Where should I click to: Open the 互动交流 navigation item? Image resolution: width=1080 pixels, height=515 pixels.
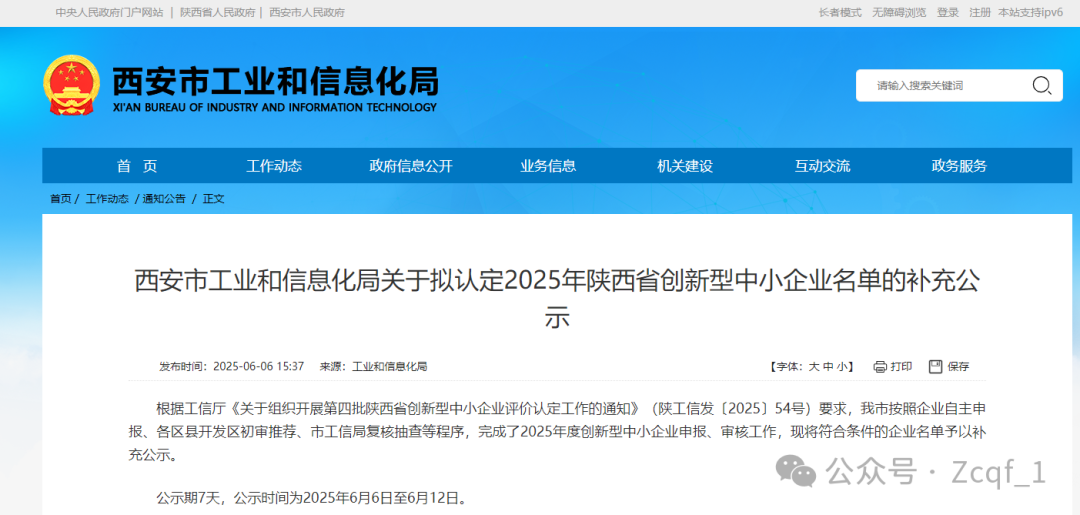[822, 166]
